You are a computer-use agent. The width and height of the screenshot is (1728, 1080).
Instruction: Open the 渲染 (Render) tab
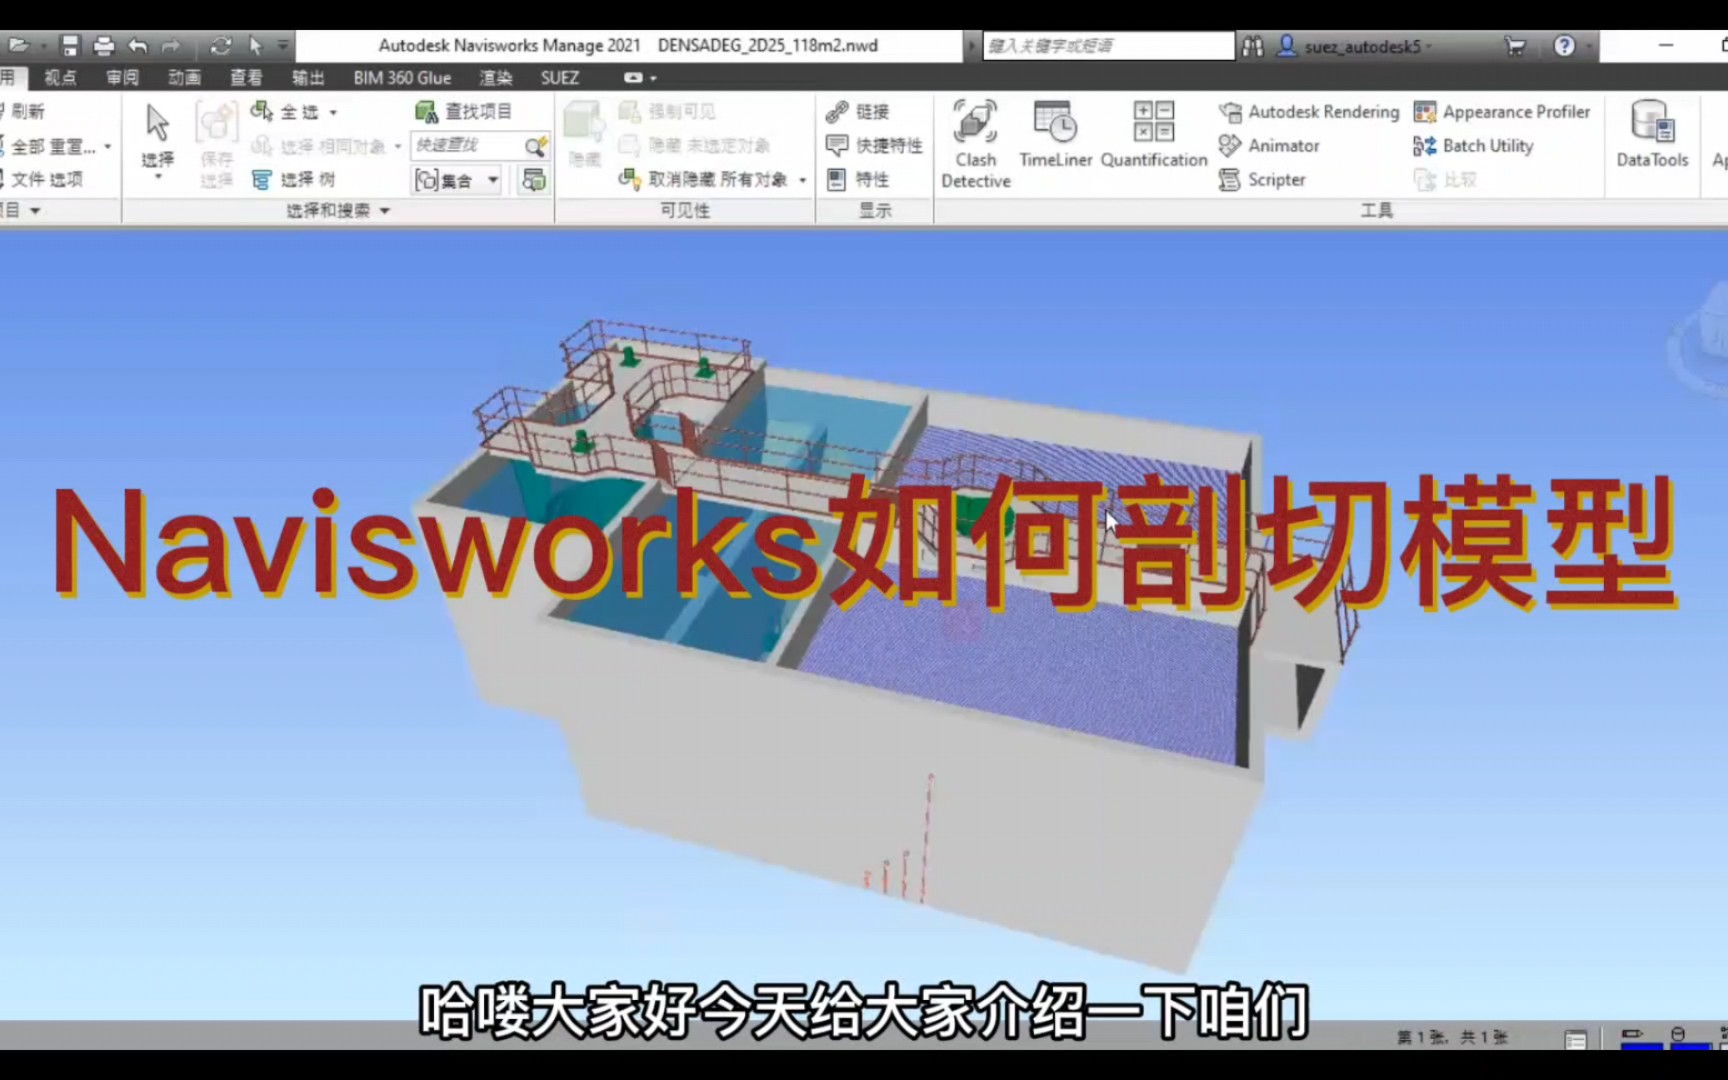point(495,77)
